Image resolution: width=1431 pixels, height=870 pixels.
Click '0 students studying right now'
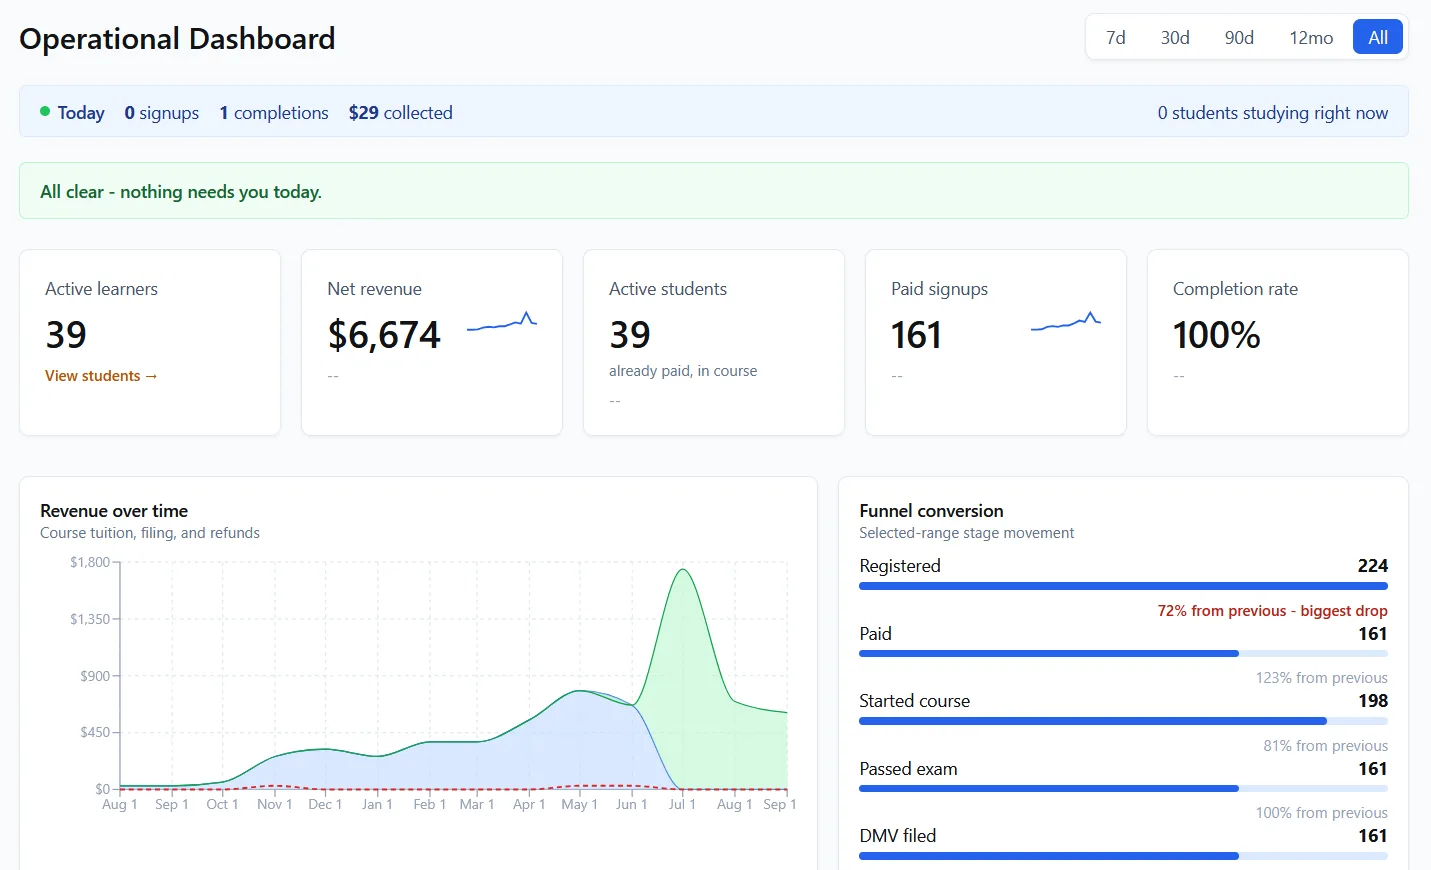(1273, 113)
